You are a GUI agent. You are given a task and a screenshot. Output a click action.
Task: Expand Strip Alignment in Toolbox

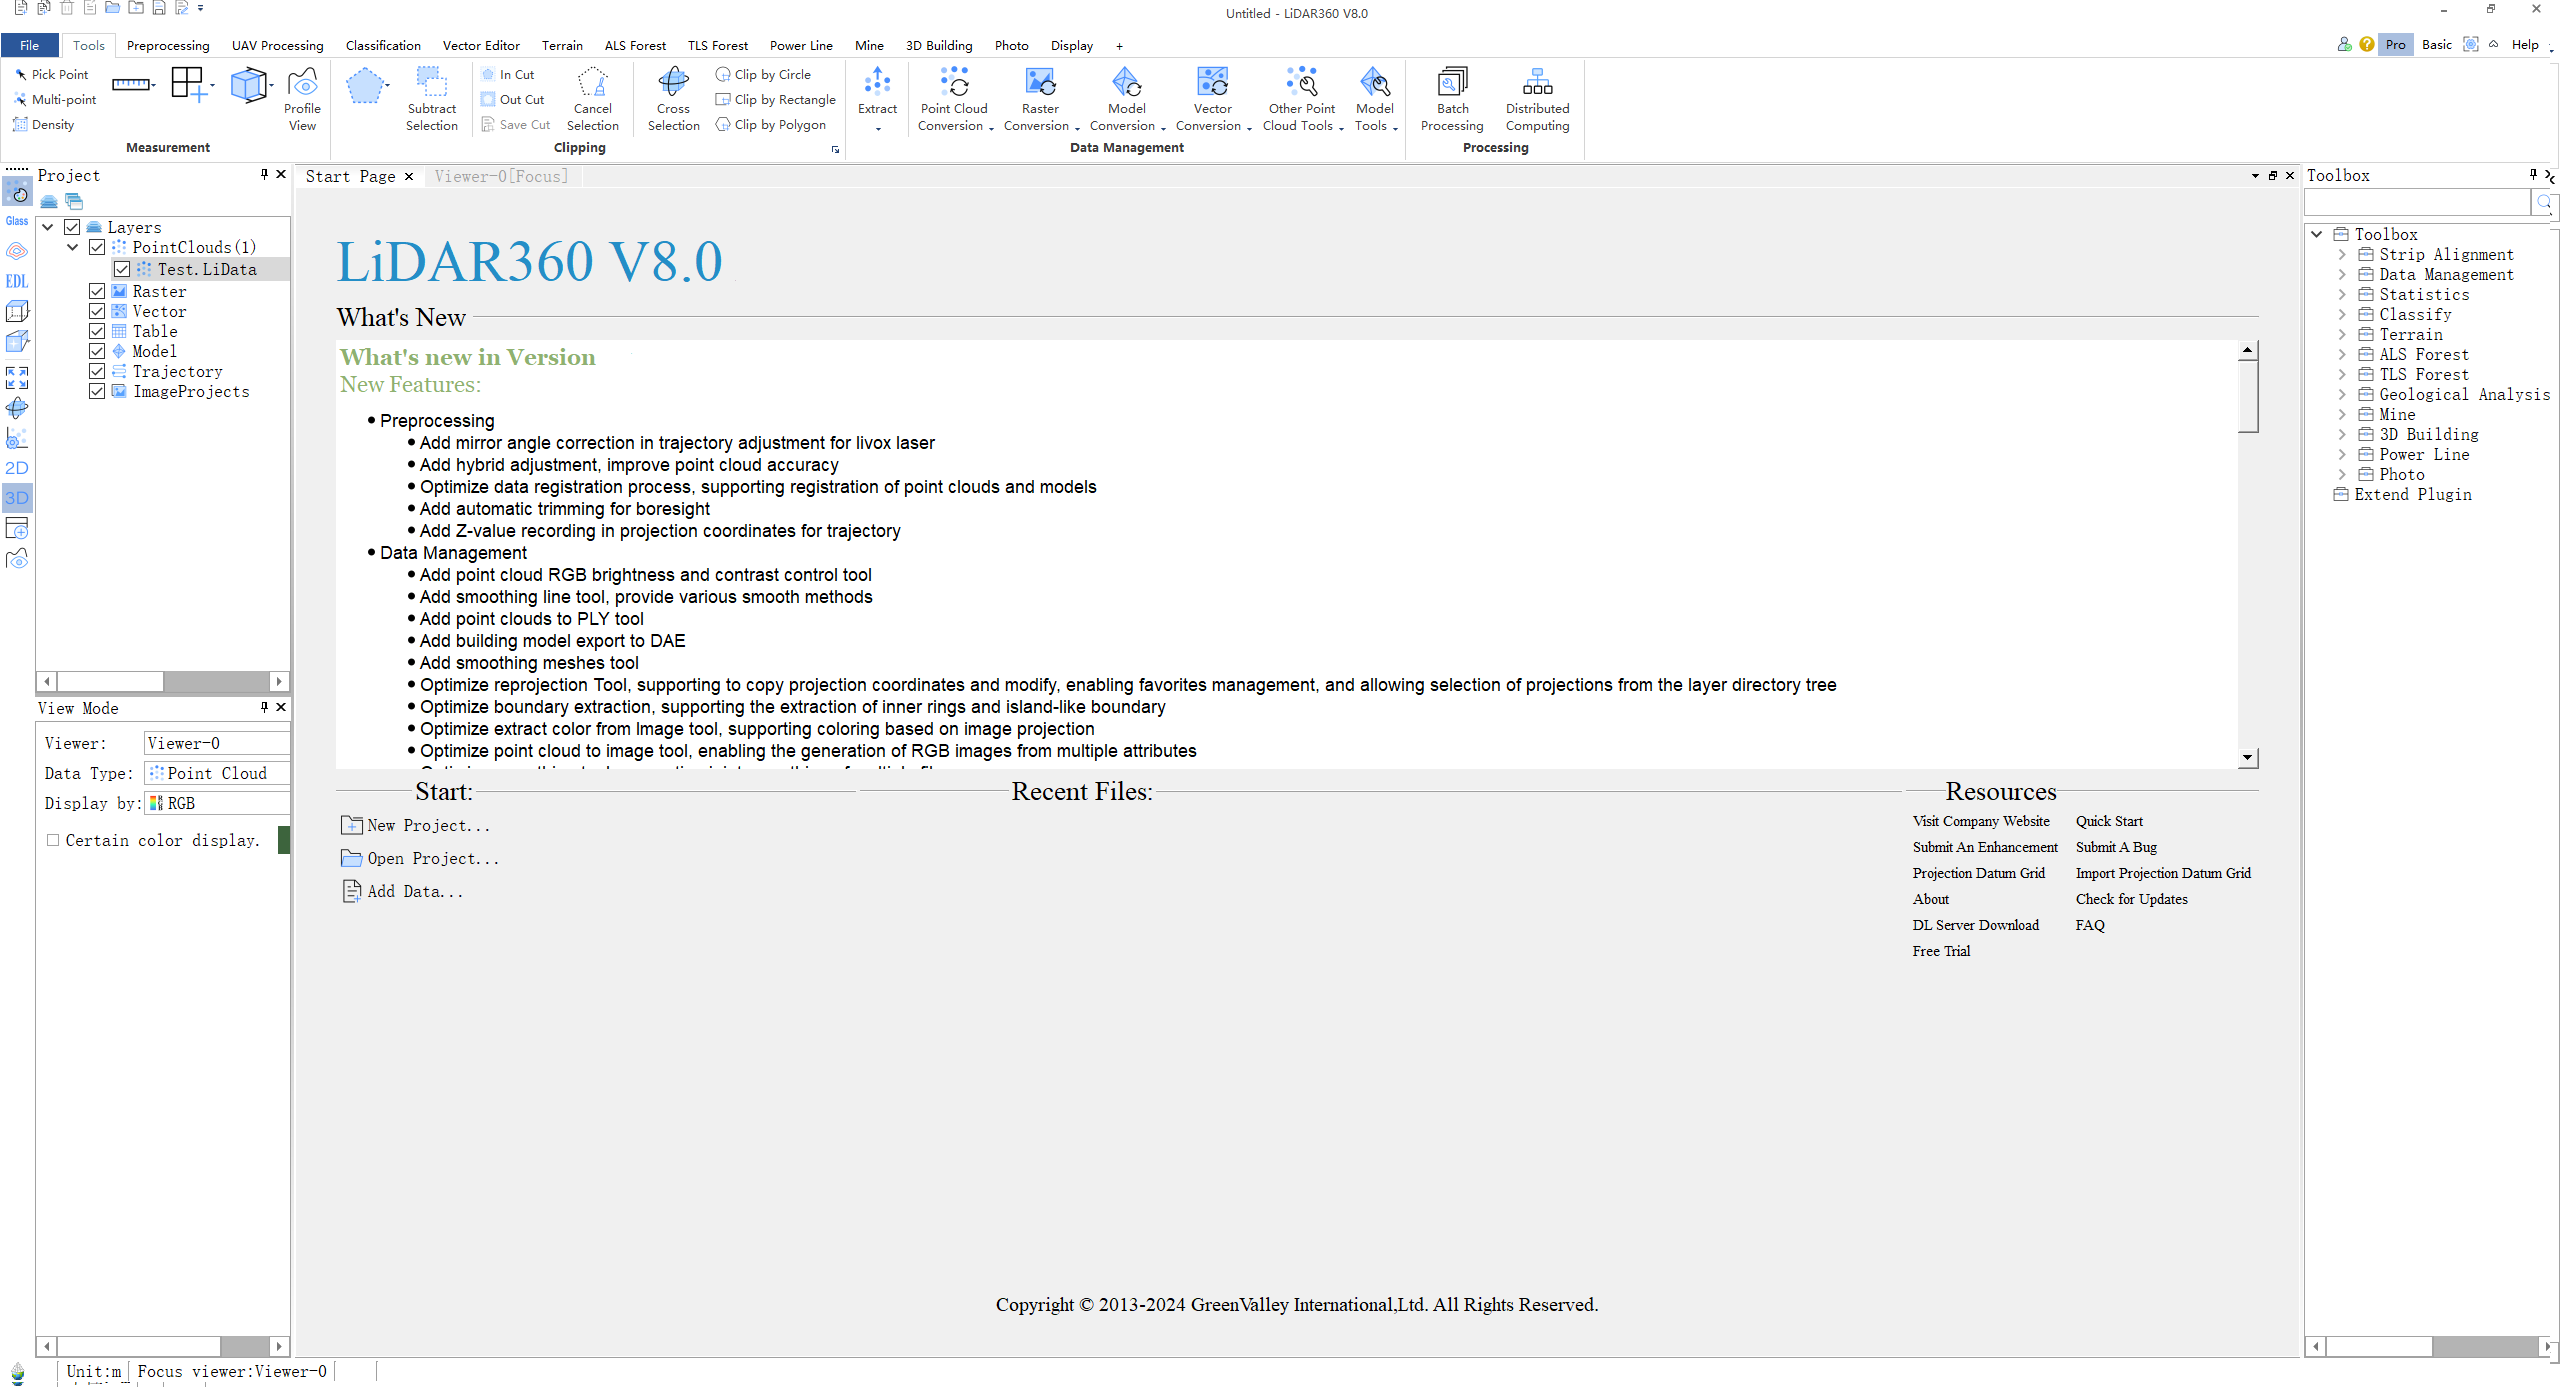2342,254
